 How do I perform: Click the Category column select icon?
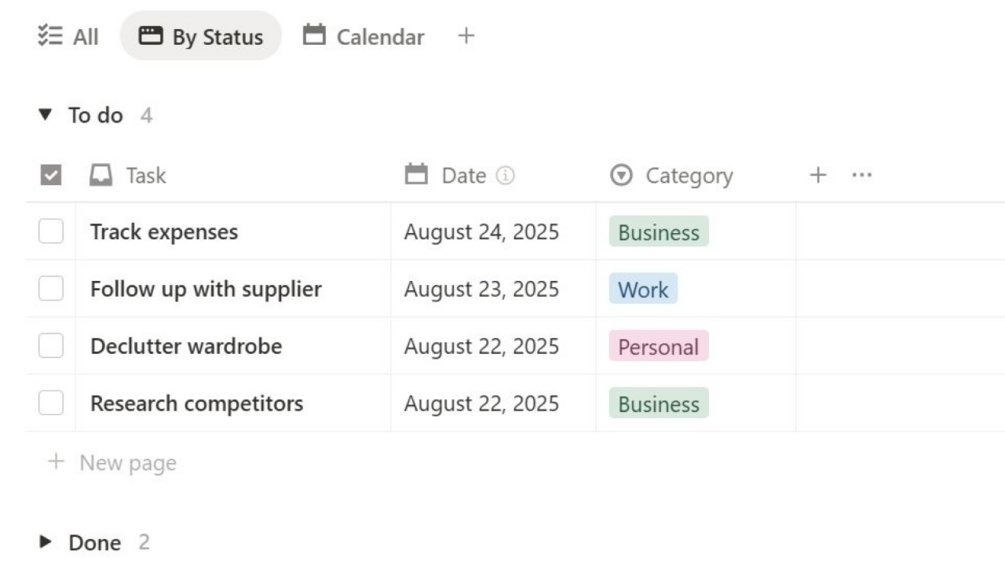tap(621, 176)
